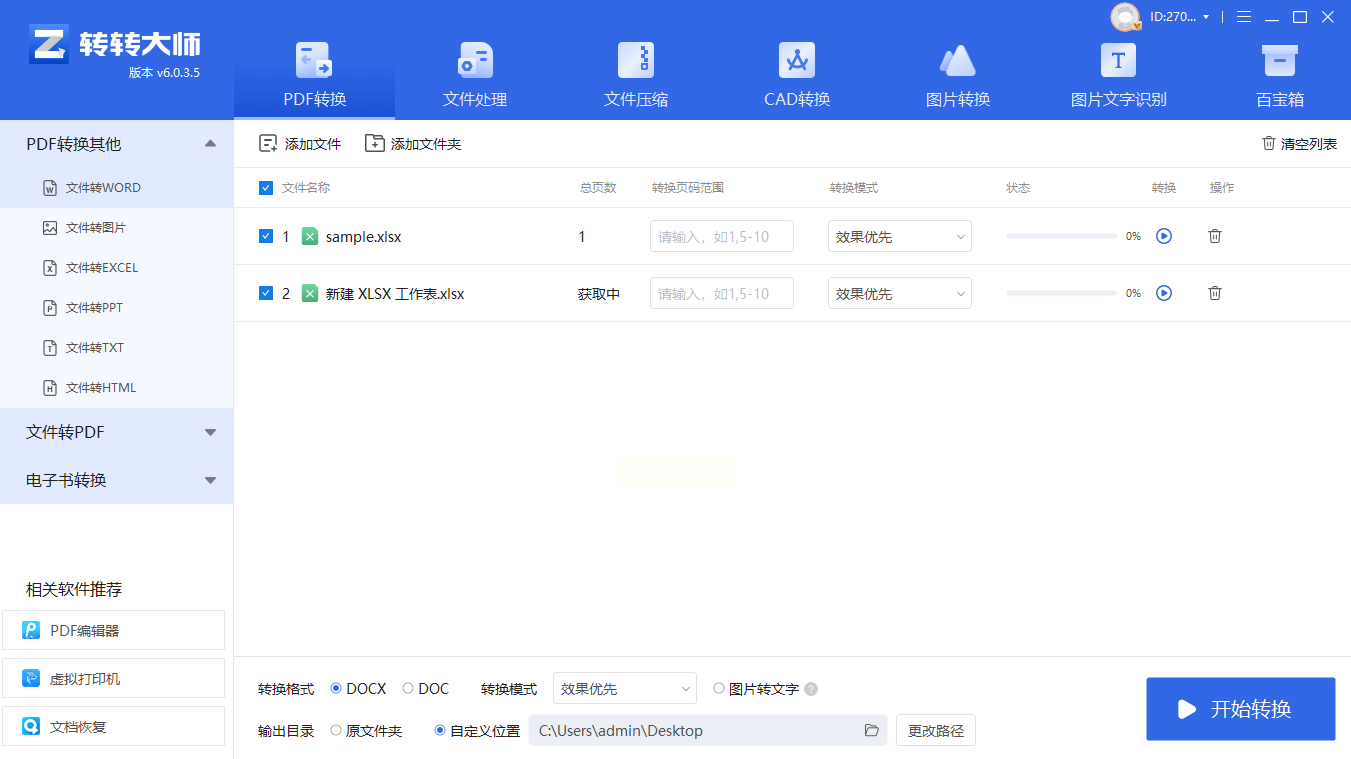The image size is (1351, 759).
Task: Switch to the 图片转换 tab
Action: pos(958,75)
